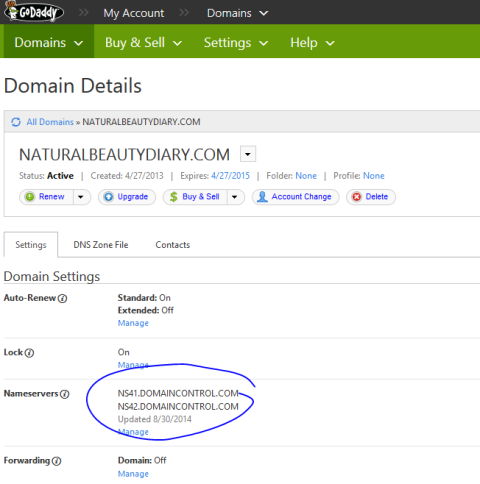This screenshot has width=480, height=484.
Task: Open the Help menu
Action: click(x=312, y=43)
